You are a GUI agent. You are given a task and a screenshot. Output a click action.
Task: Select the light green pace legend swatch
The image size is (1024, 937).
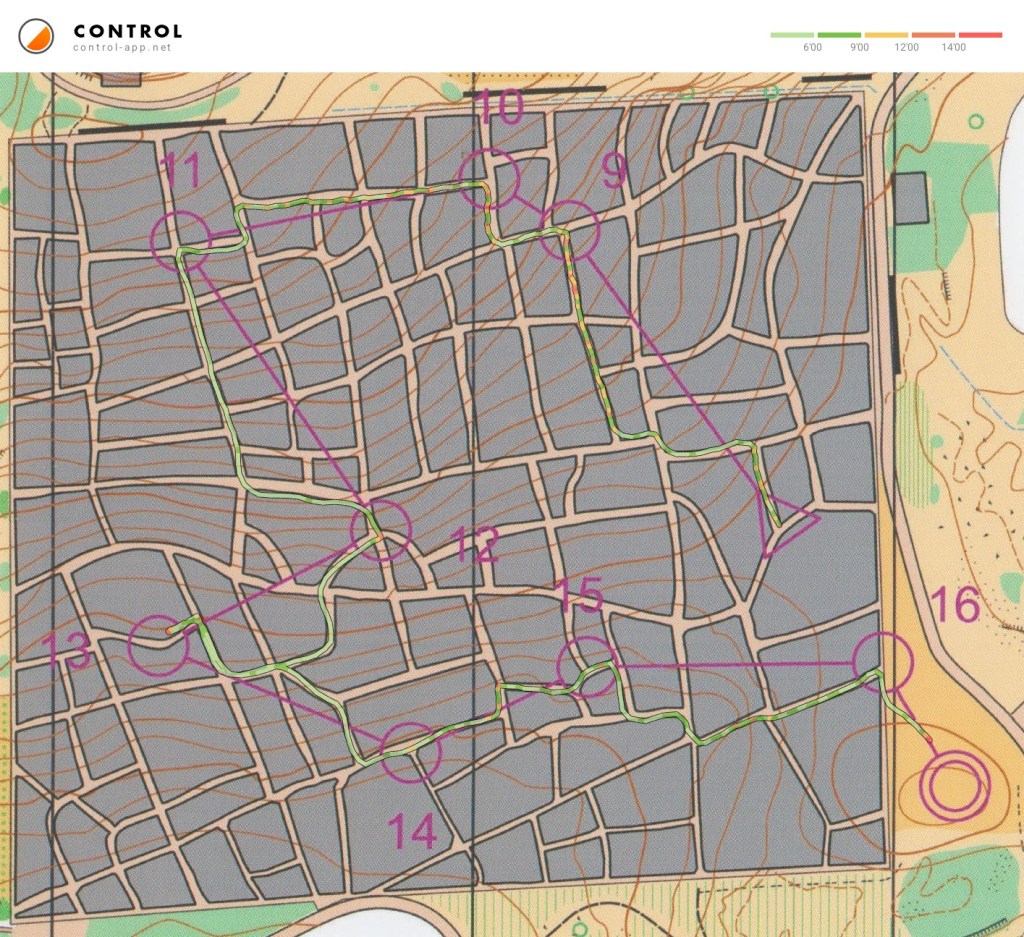792,35
